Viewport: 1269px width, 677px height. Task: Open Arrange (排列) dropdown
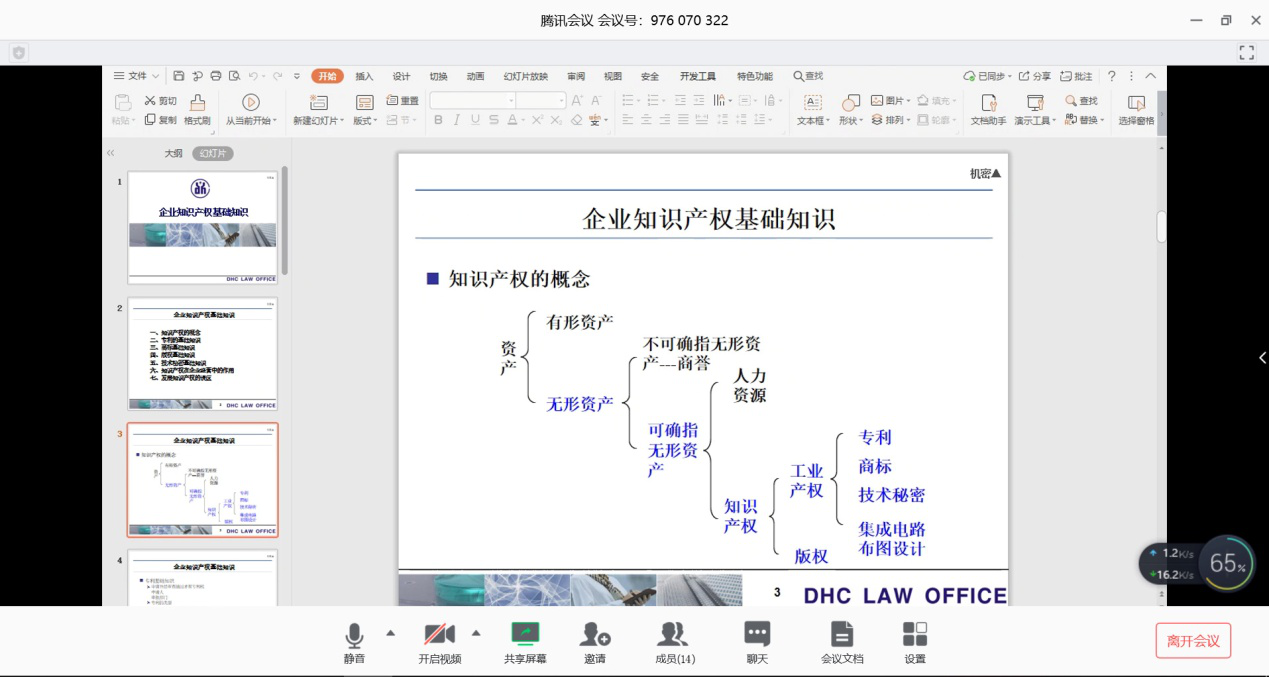pos(889,120)
